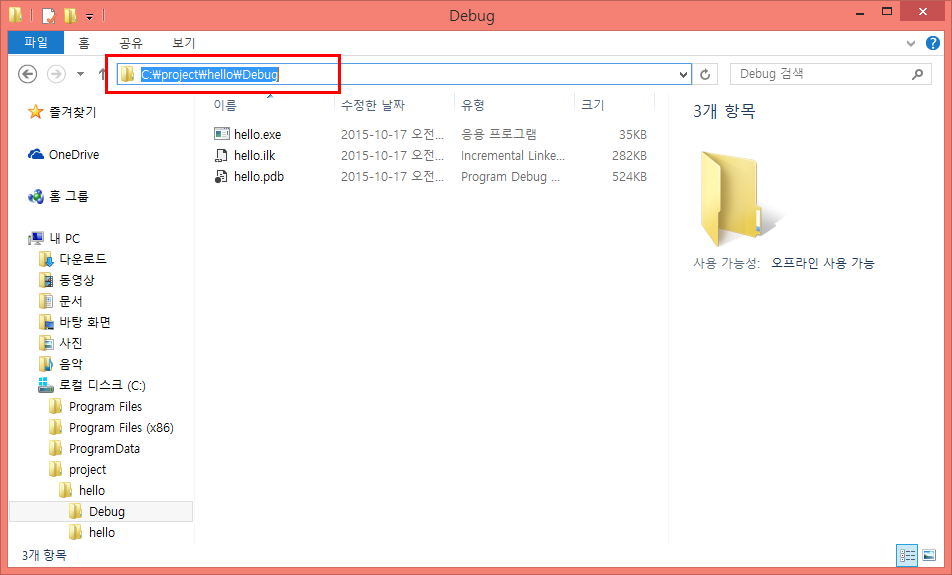The height and width of the screenshot is (575, 952).
Task: Open Program Files folder in tree
Action: click(105, 406)
